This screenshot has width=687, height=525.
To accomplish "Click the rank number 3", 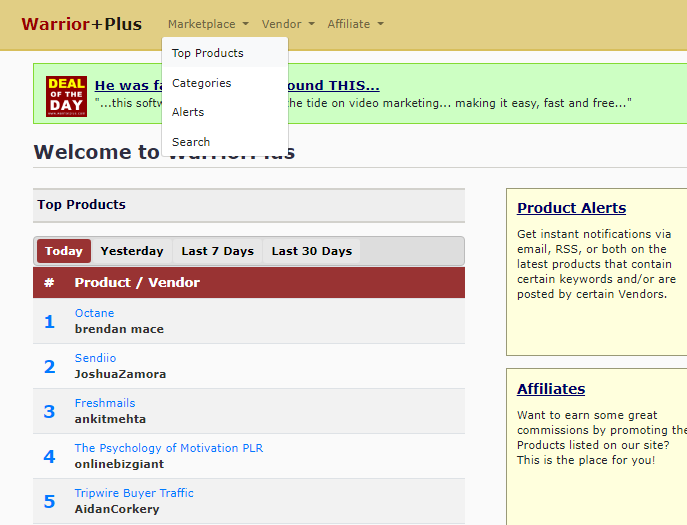I will 50,411.
